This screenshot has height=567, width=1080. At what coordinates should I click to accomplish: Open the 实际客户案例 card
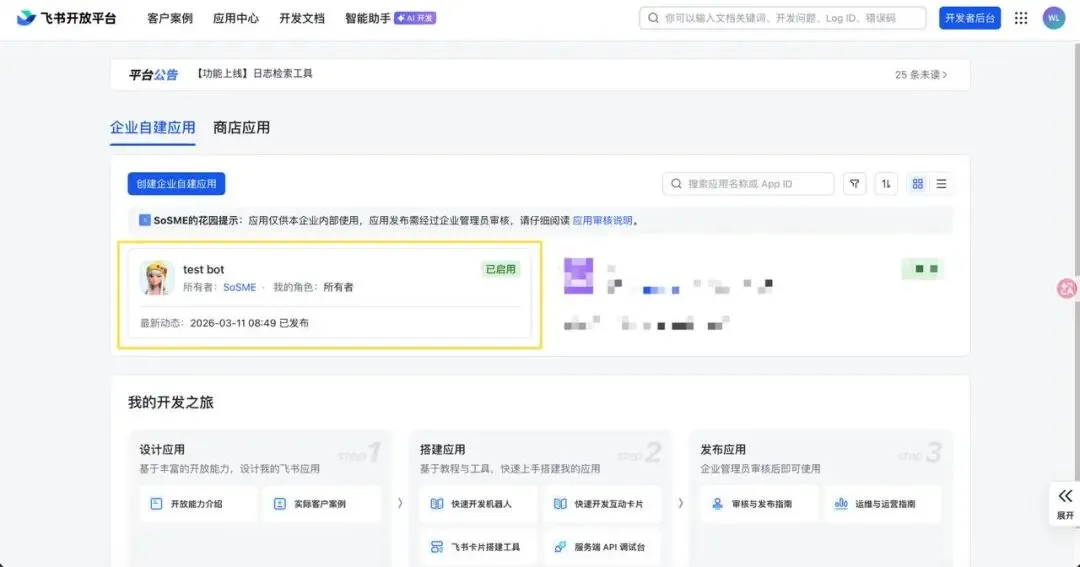(x=322, y=504)
